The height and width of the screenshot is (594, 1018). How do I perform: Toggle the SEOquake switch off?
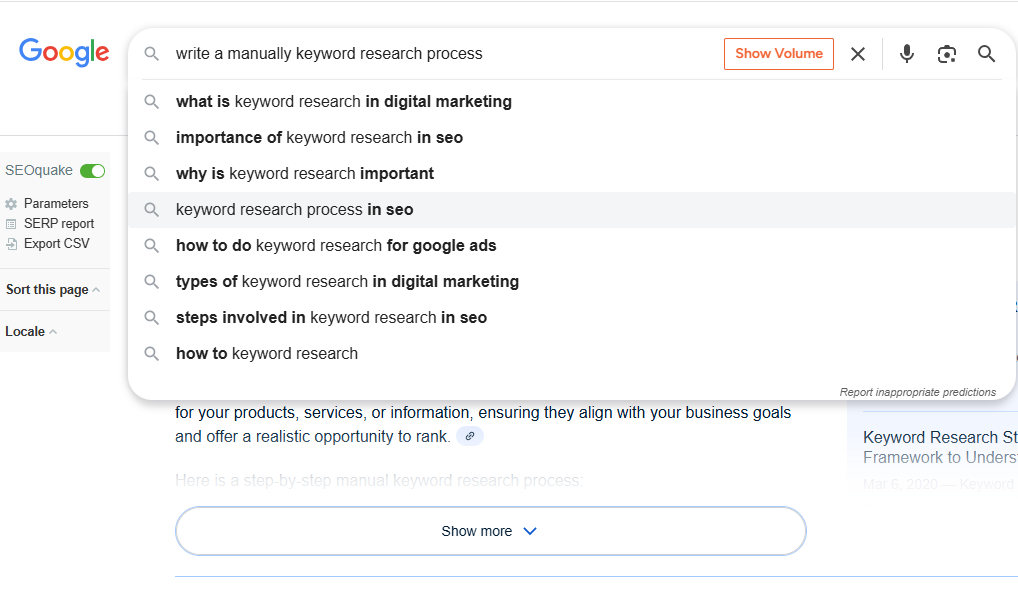(x=92, y=171)
